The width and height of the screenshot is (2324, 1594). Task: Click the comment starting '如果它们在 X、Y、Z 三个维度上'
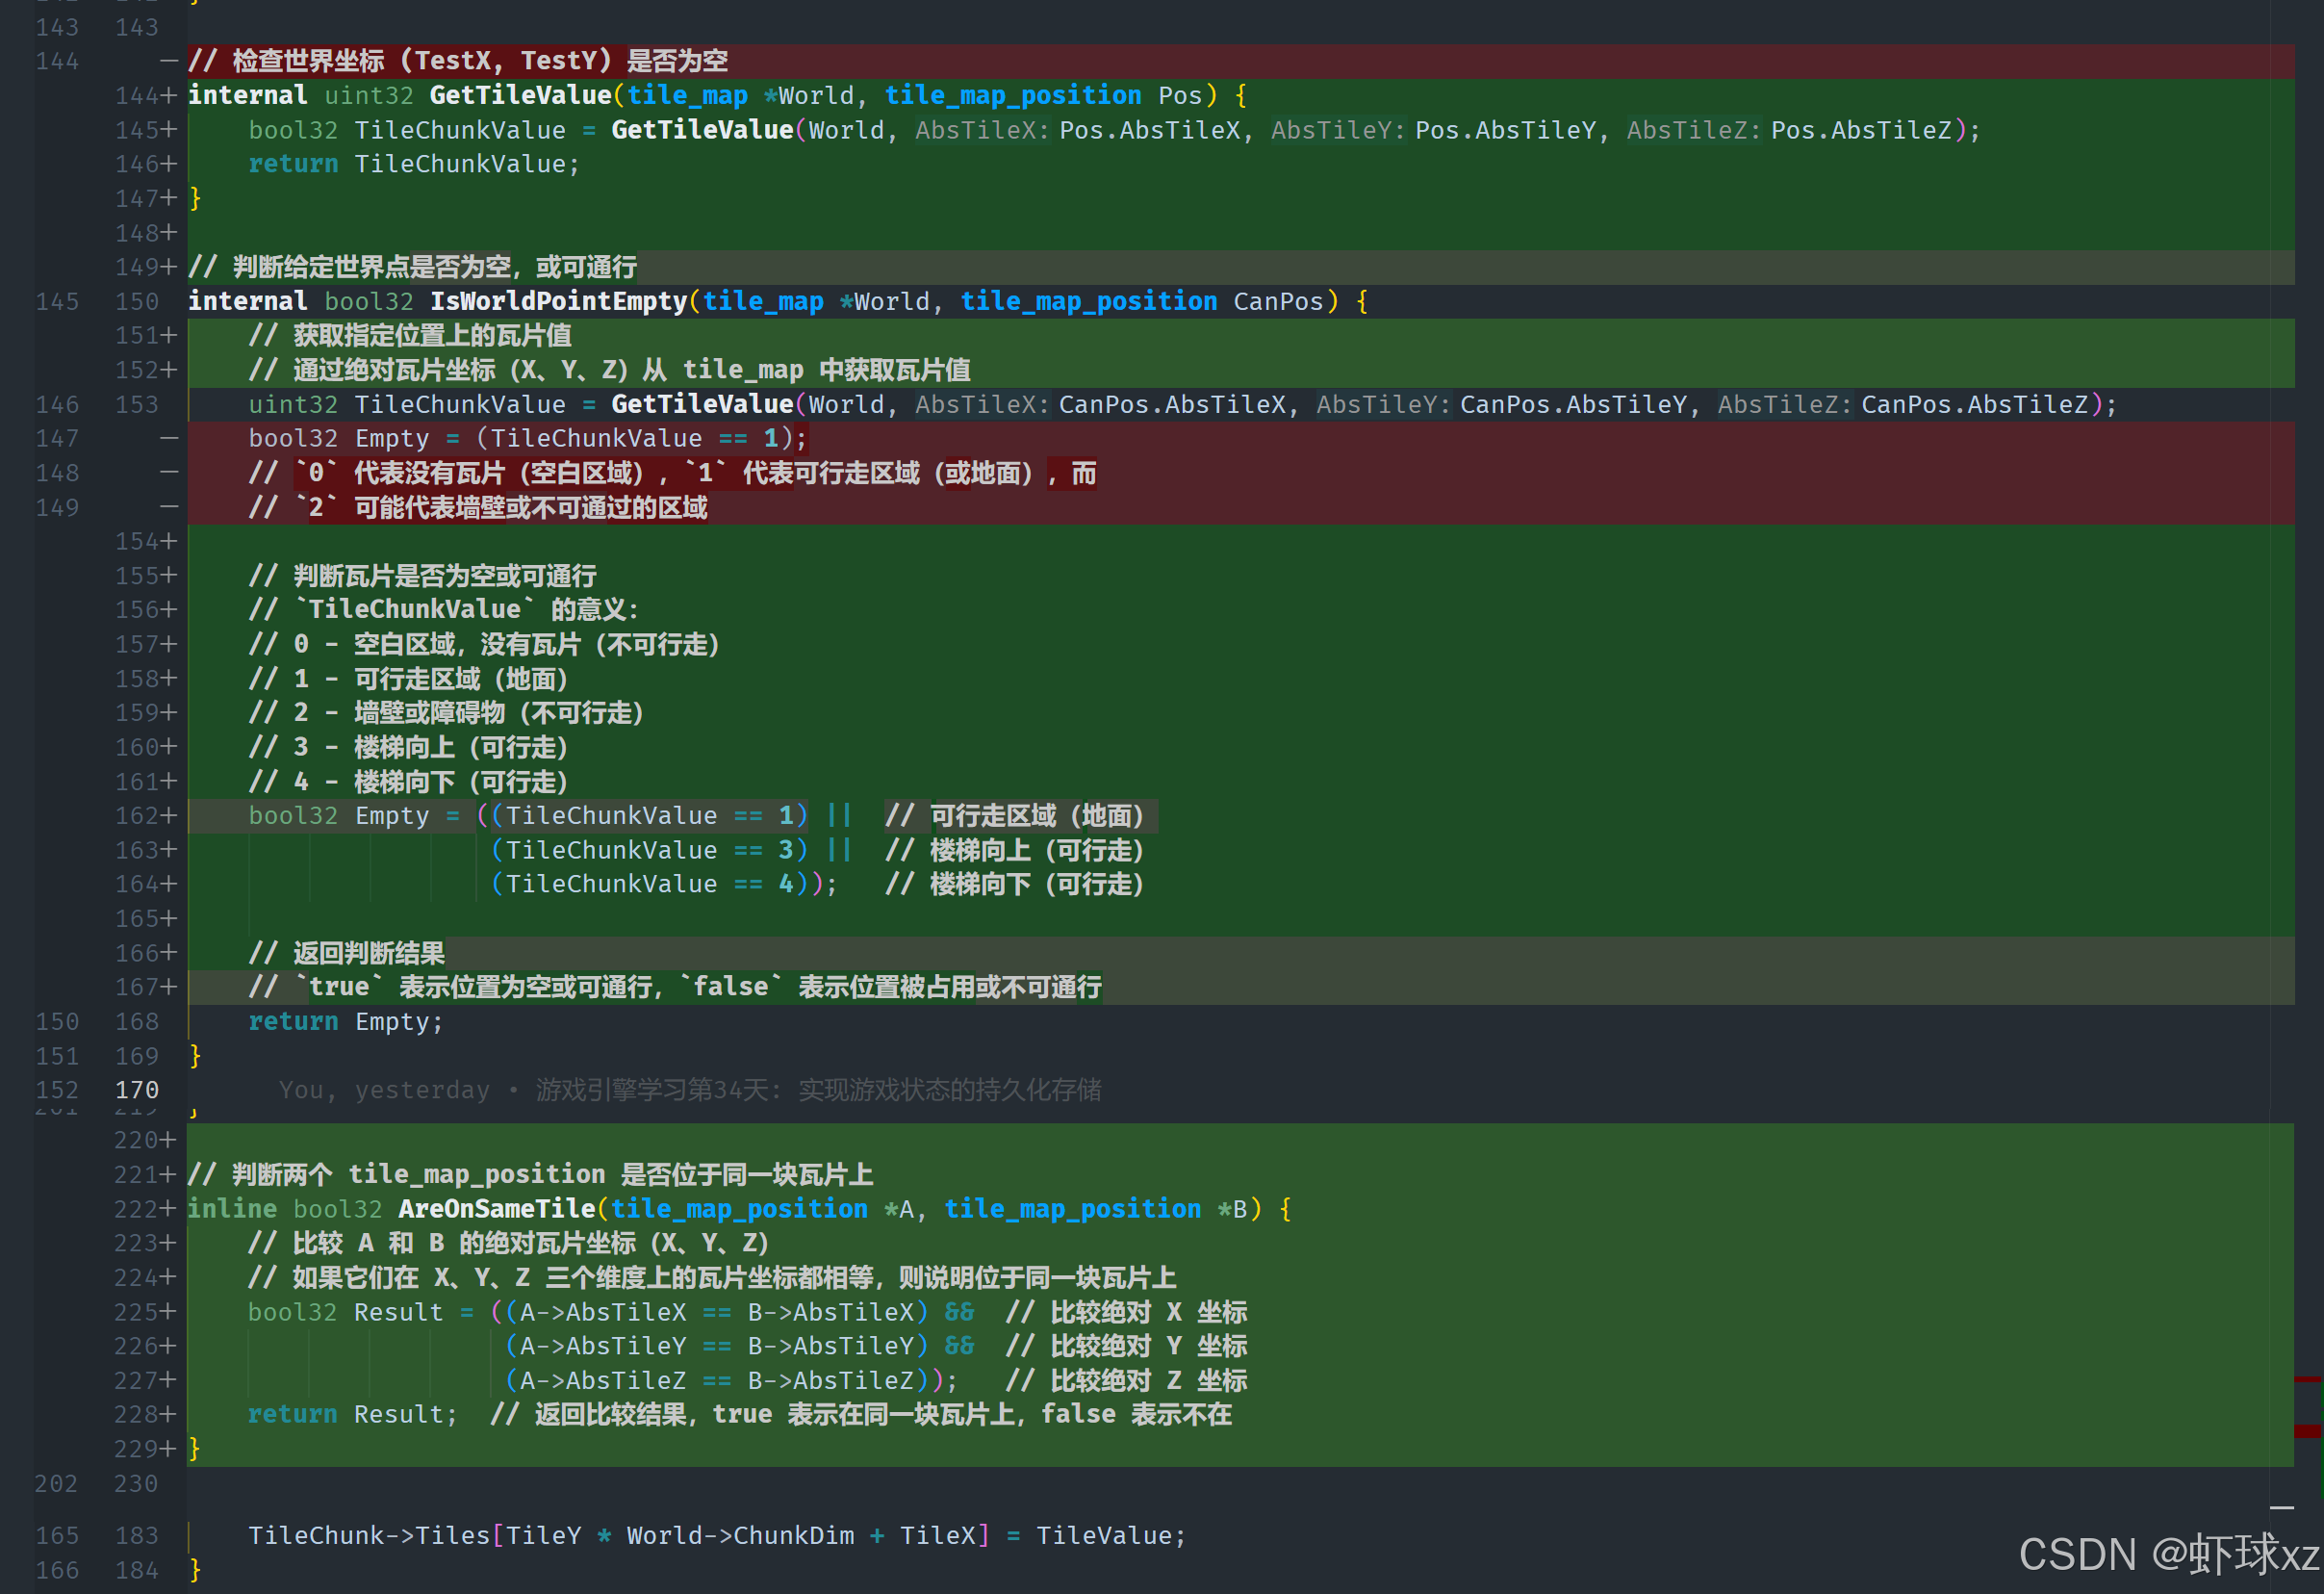(x=712, y=1278)
